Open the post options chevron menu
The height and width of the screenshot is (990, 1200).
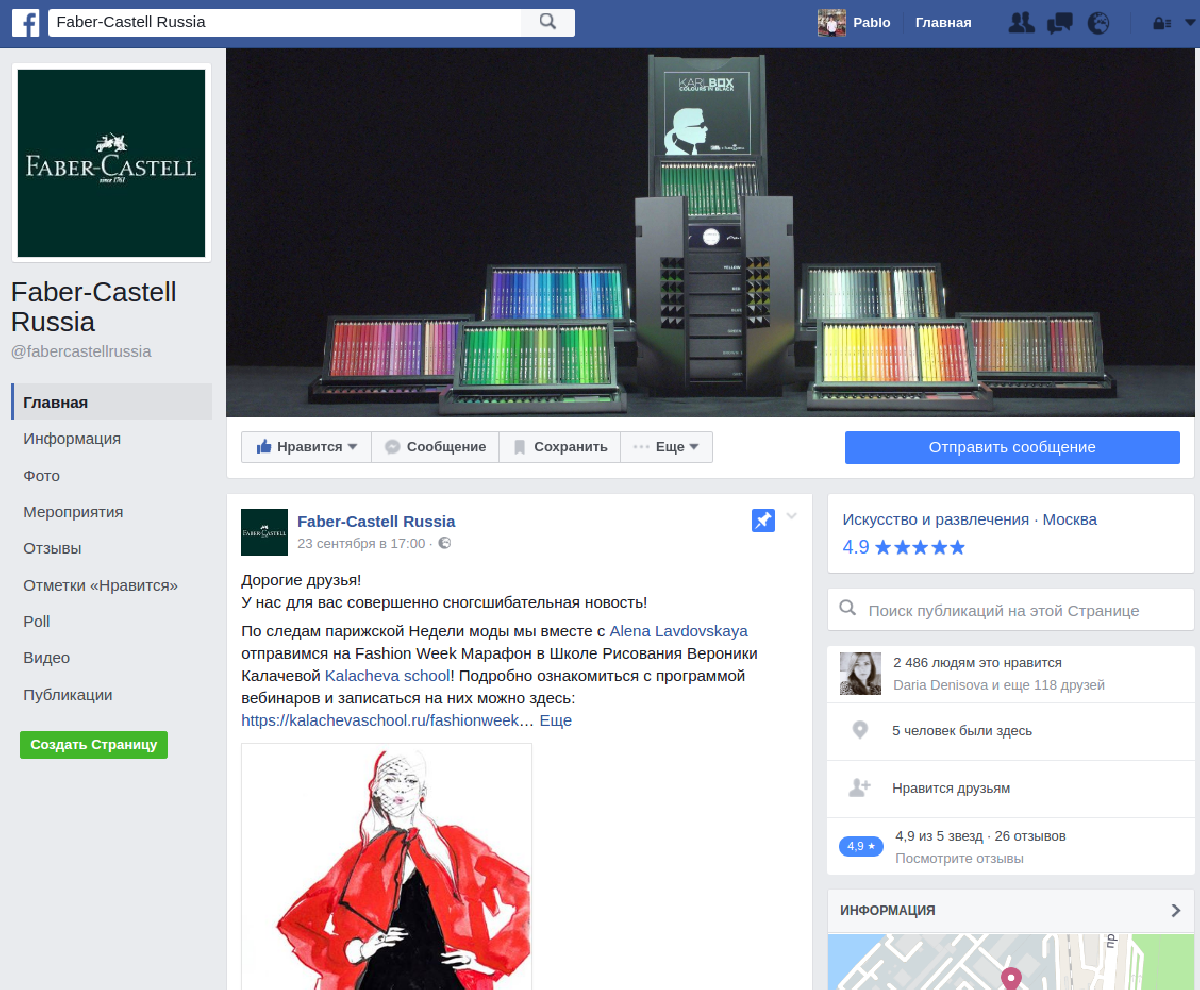pyautogui.click(x=792, y=516)
